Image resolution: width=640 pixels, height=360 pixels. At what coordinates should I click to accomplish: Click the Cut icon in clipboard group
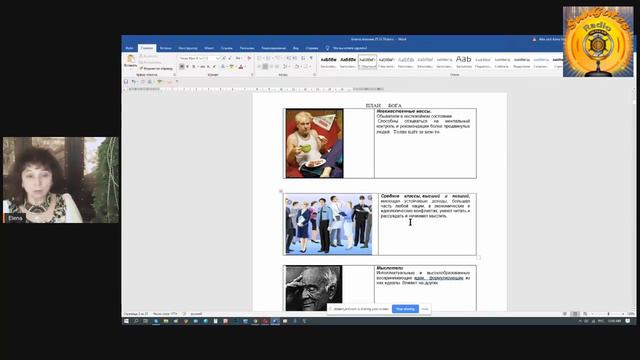pyautogui.click(x=141, y=56)
